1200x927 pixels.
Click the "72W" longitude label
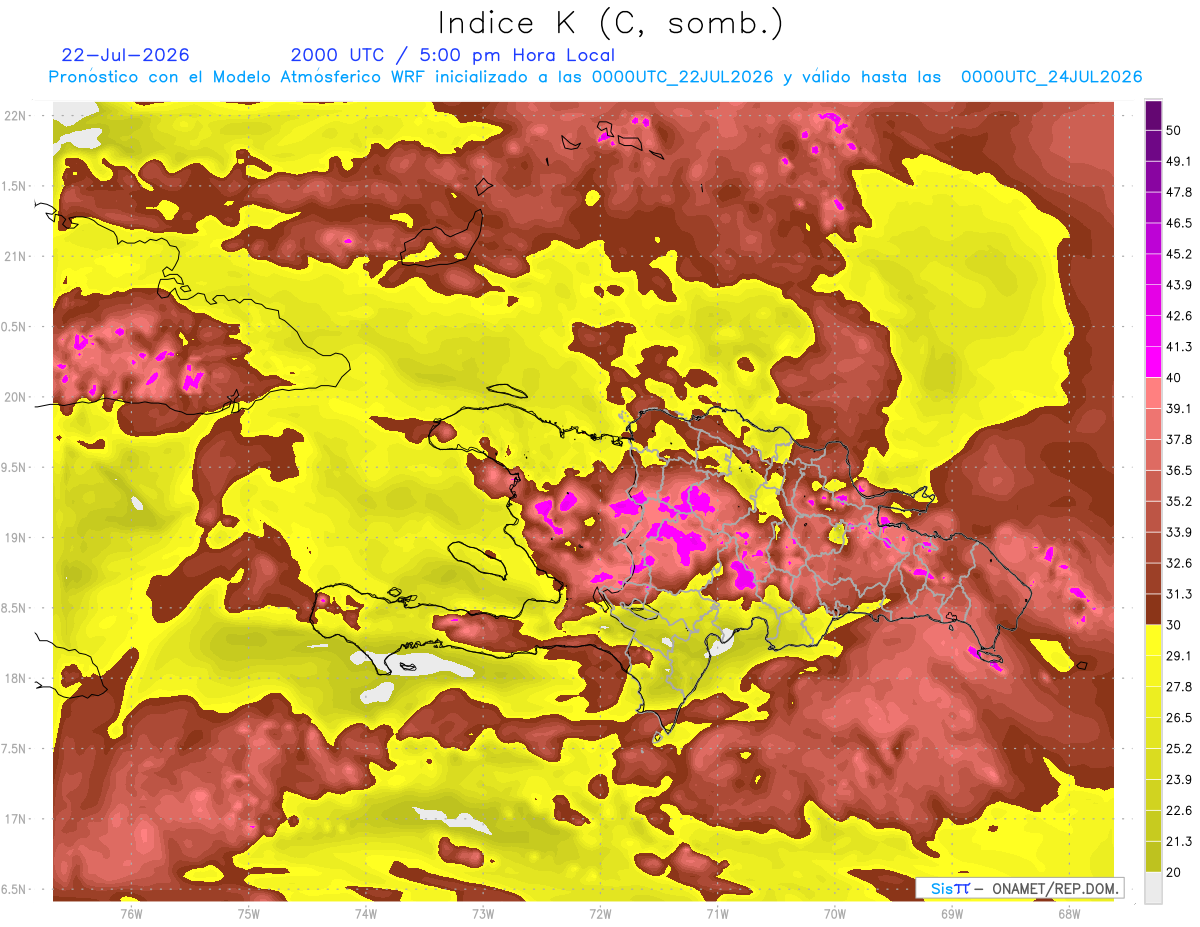click(600, 912)
